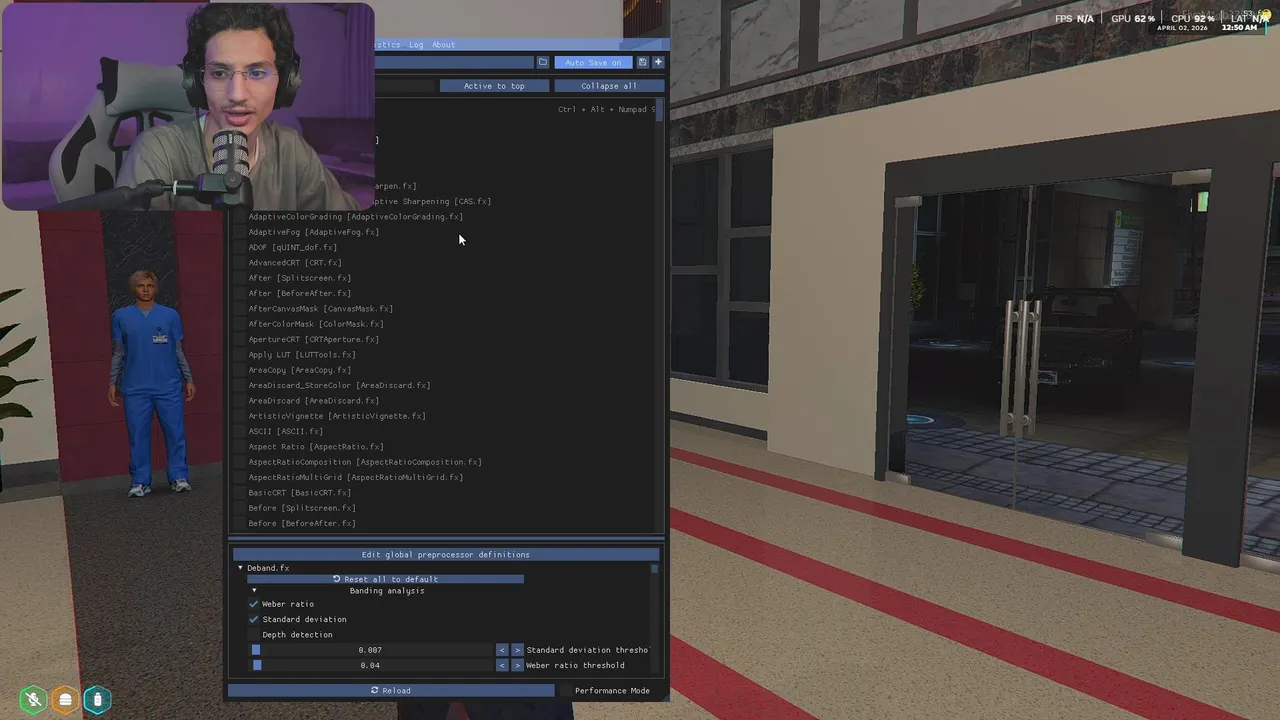This screenshot has height=720, width=1280.
Task: Click the plus icon to add preset
Action: point(658,62)
